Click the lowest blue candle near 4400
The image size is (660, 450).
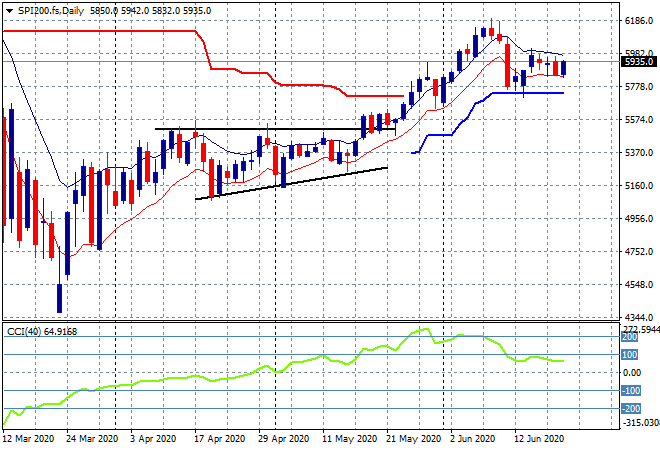[x=59, y=298]
